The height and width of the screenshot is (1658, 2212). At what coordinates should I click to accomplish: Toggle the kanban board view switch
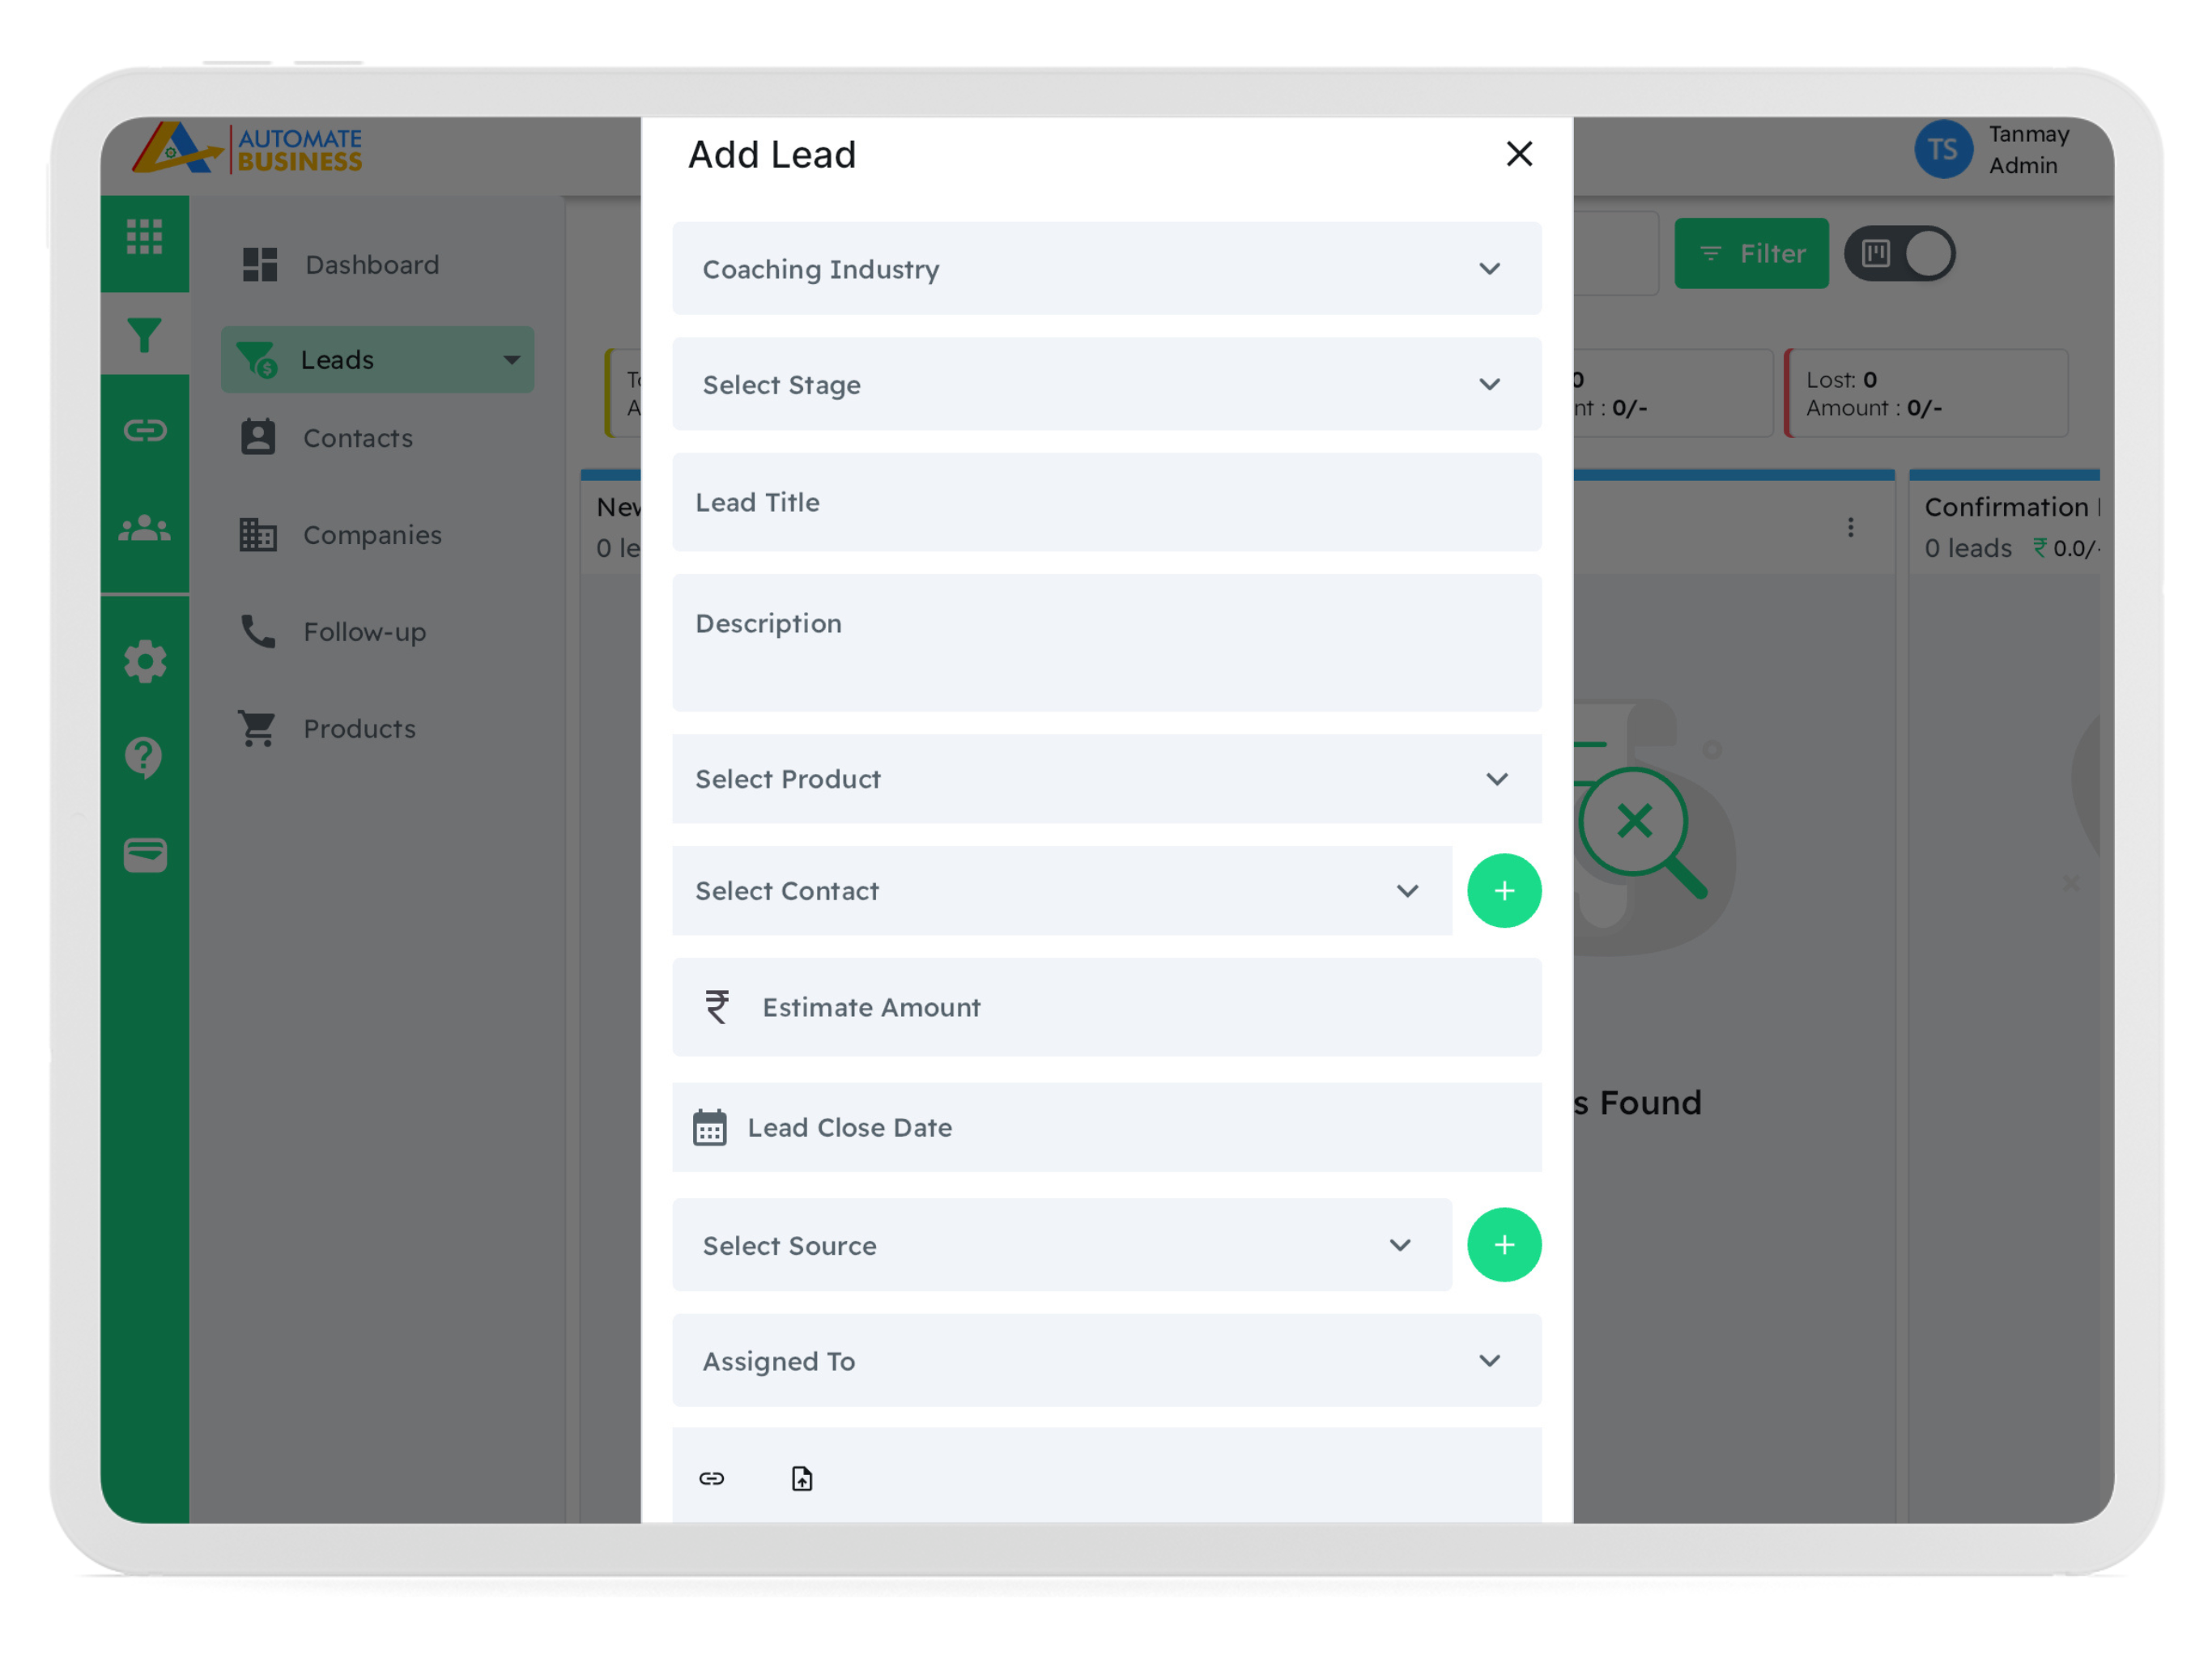tap(1899, 254)
